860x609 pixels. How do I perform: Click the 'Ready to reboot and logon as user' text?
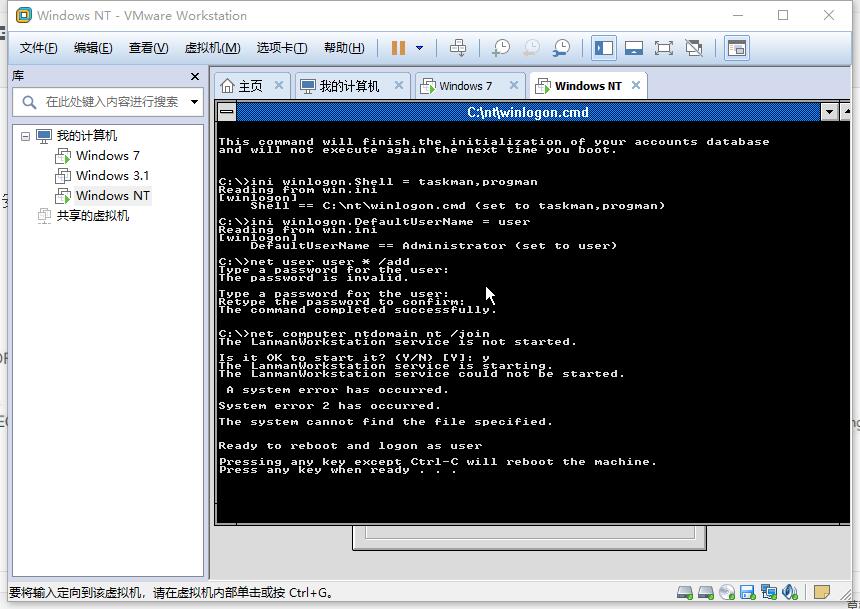[350, 446]
